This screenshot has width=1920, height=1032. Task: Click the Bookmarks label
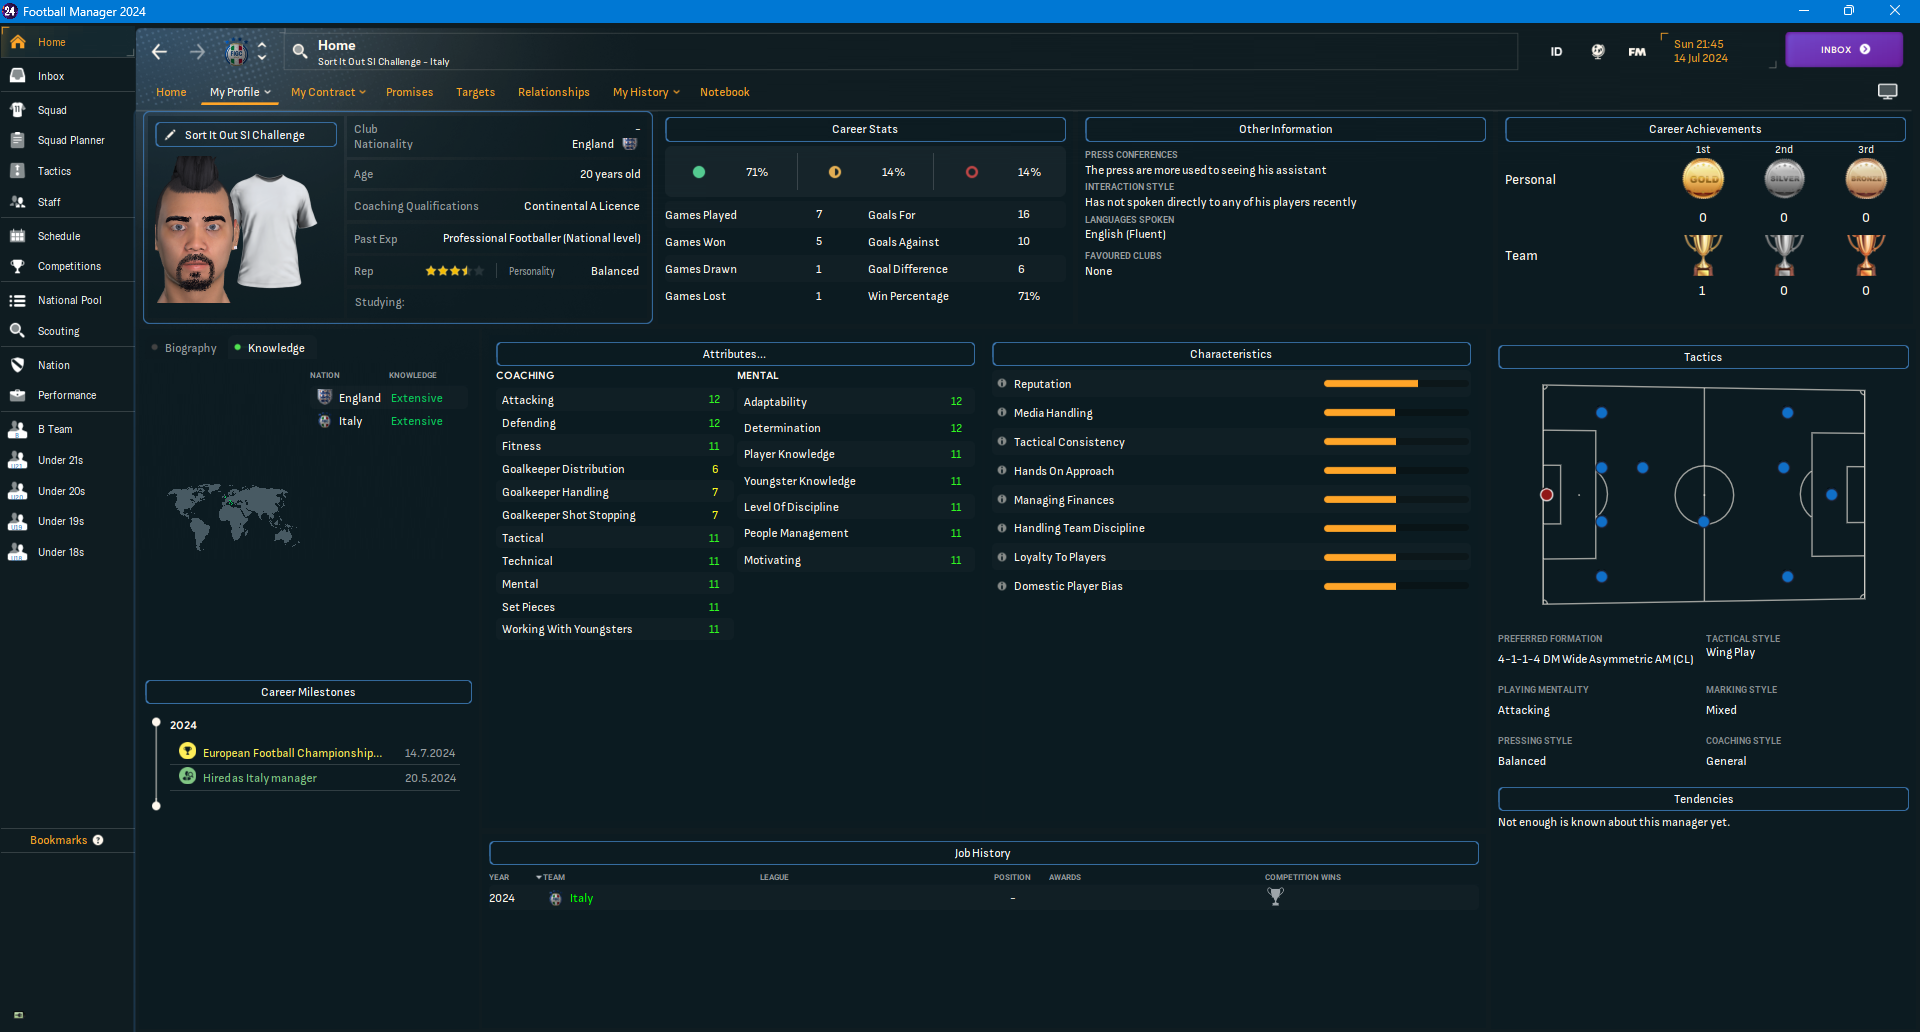[x=58, y=840]
